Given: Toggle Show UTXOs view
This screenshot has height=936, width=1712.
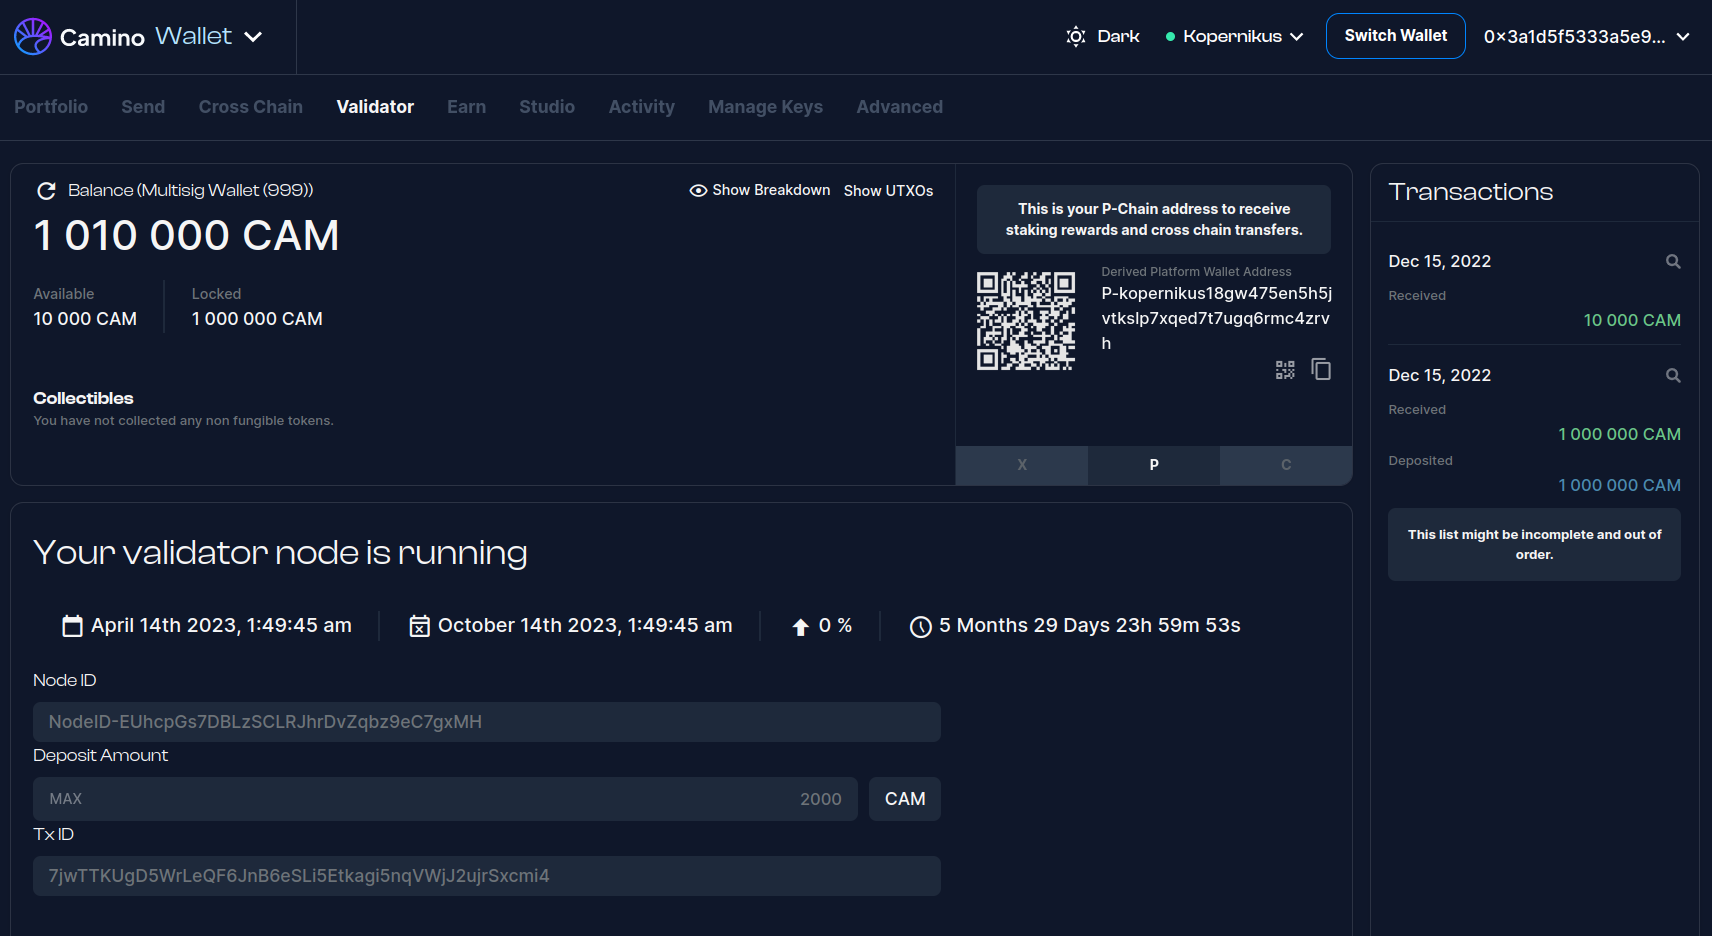Looking at the screenshot, I should tap(888, 191).
